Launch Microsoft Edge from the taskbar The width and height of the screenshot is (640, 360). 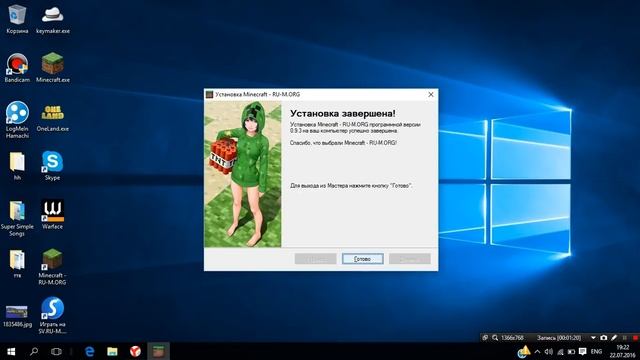(x=89, y=351)
